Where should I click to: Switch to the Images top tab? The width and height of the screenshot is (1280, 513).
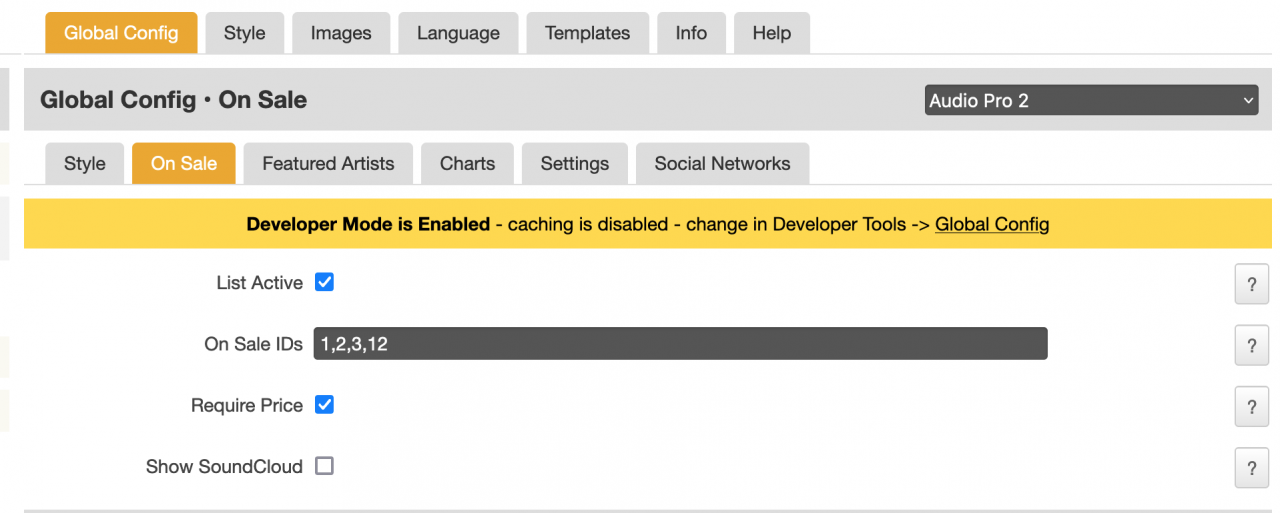341,33
